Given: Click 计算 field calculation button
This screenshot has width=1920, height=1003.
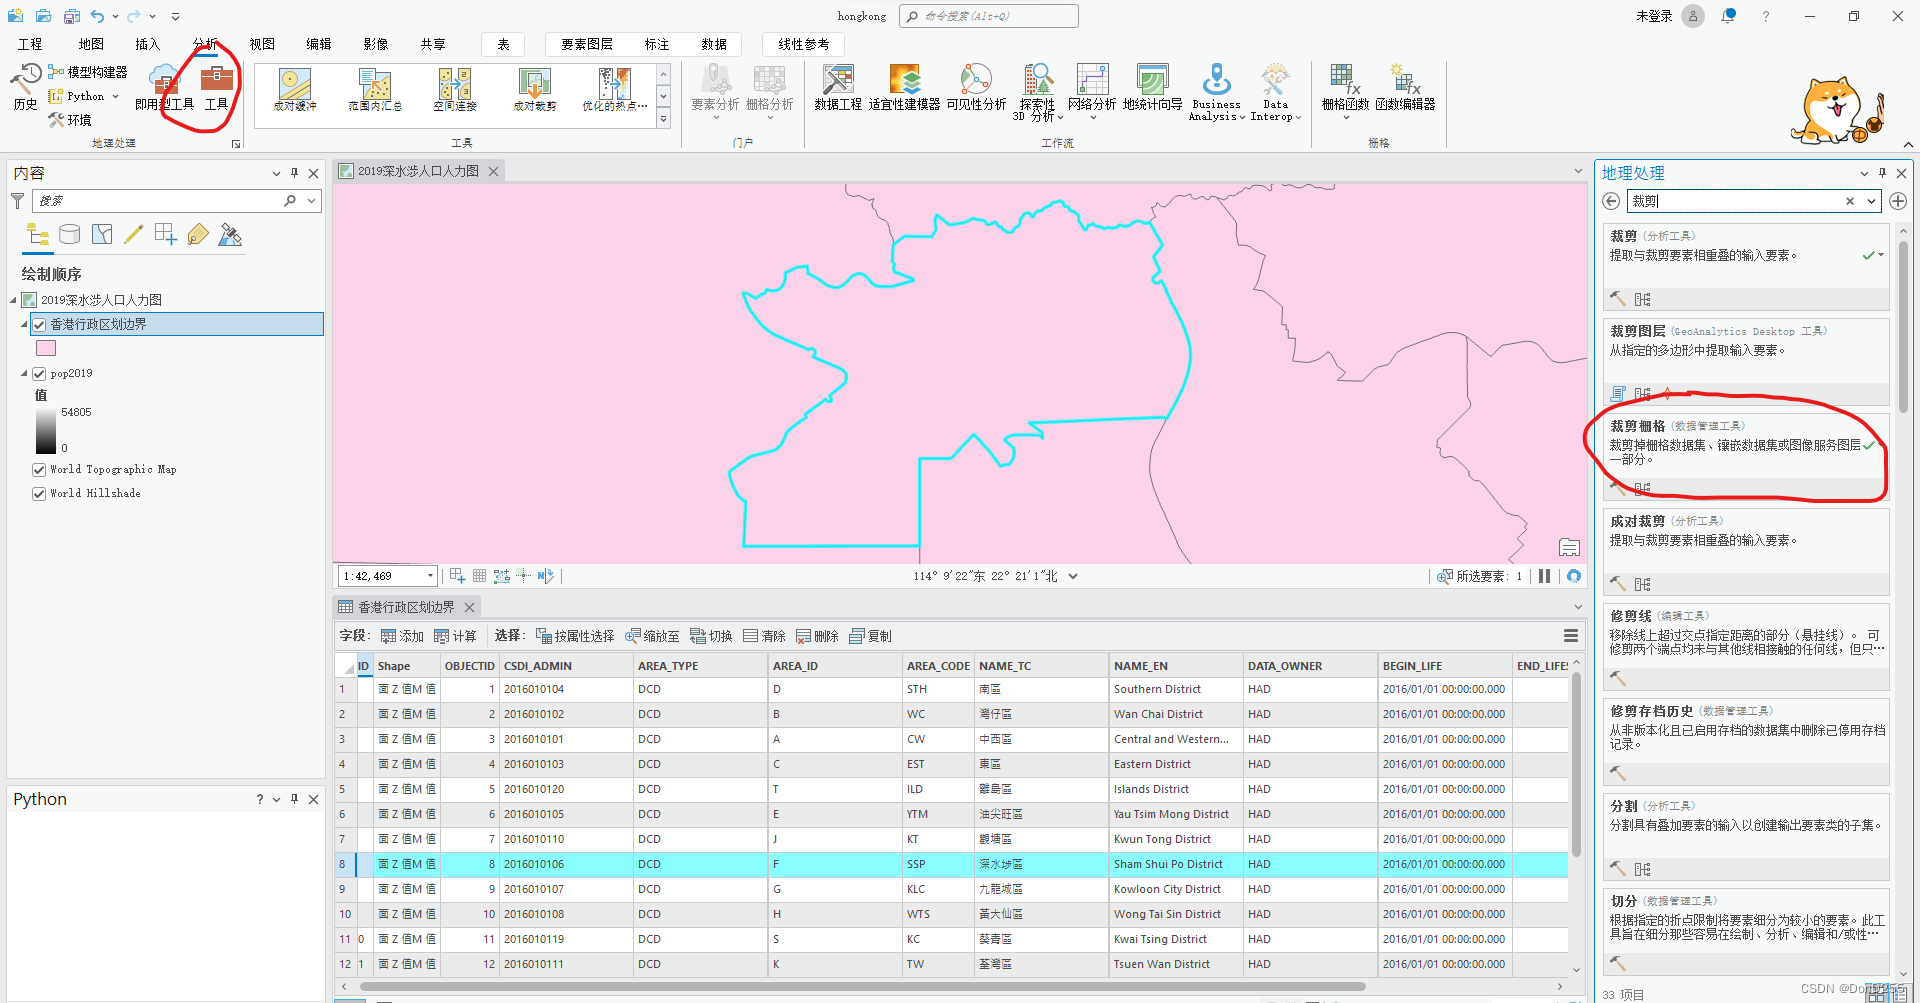Looking at the screenshot, I should point(455,636).
